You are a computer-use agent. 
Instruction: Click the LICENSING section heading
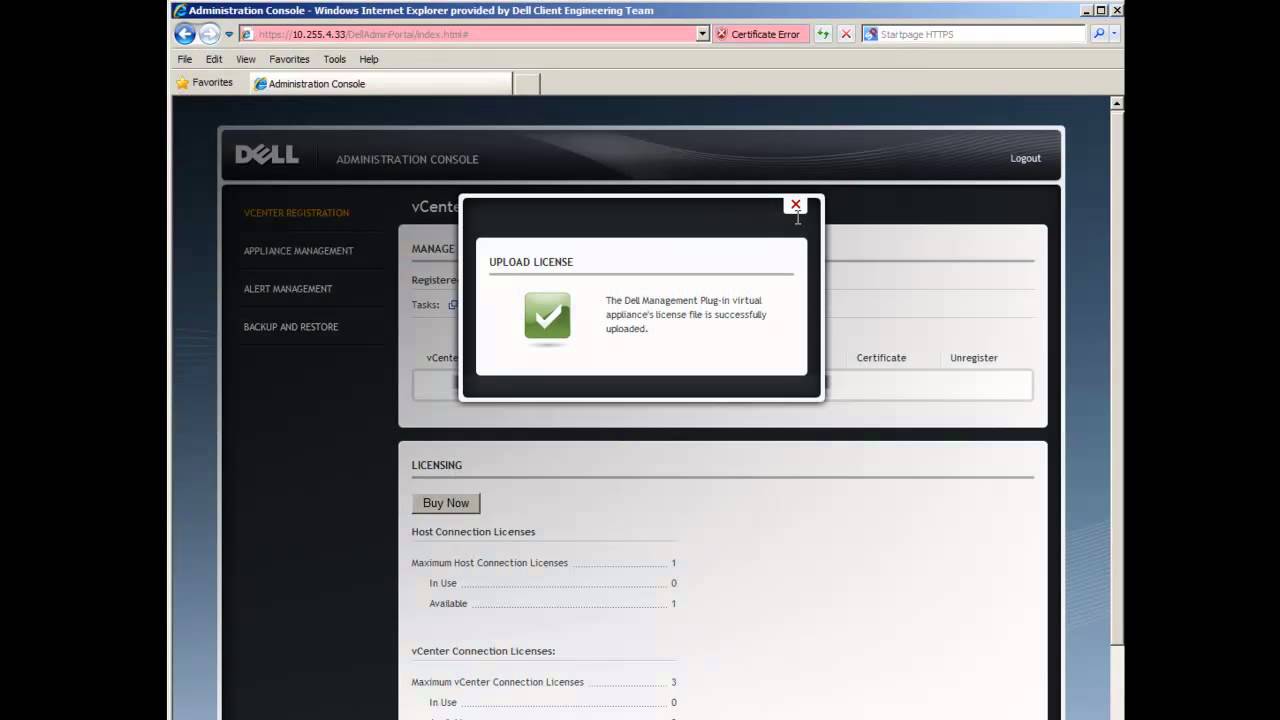pos(437,465)
